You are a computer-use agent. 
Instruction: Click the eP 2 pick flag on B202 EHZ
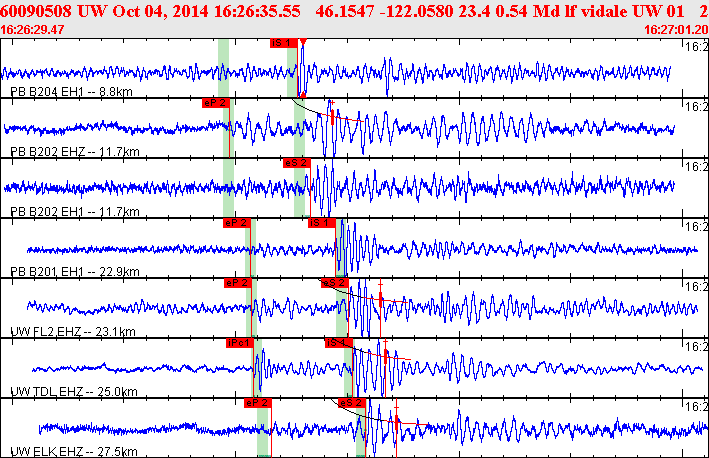click(x=216, y=103)
